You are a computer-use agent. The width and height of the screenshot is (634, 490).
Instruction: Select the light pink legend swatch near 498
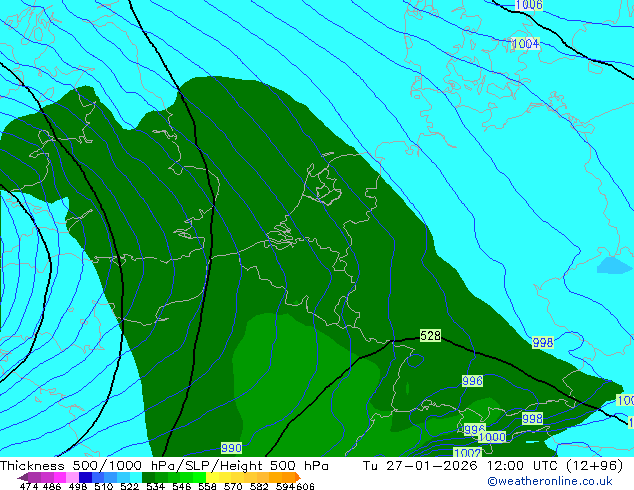pyautogui.click(x=72, y=477)
